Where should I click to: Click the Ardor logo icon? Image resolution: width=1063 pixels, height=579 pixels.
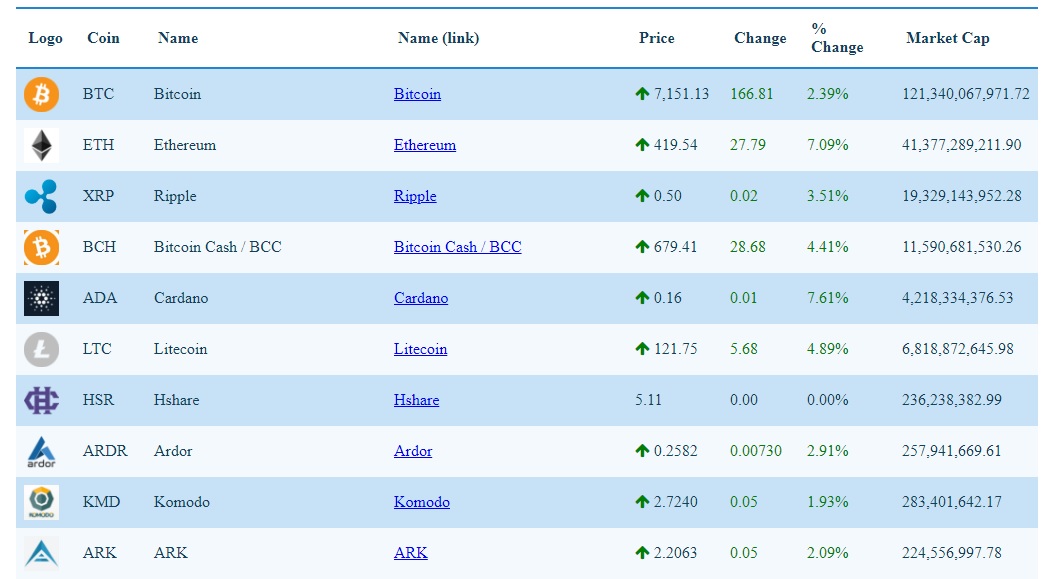pos(41,452)
